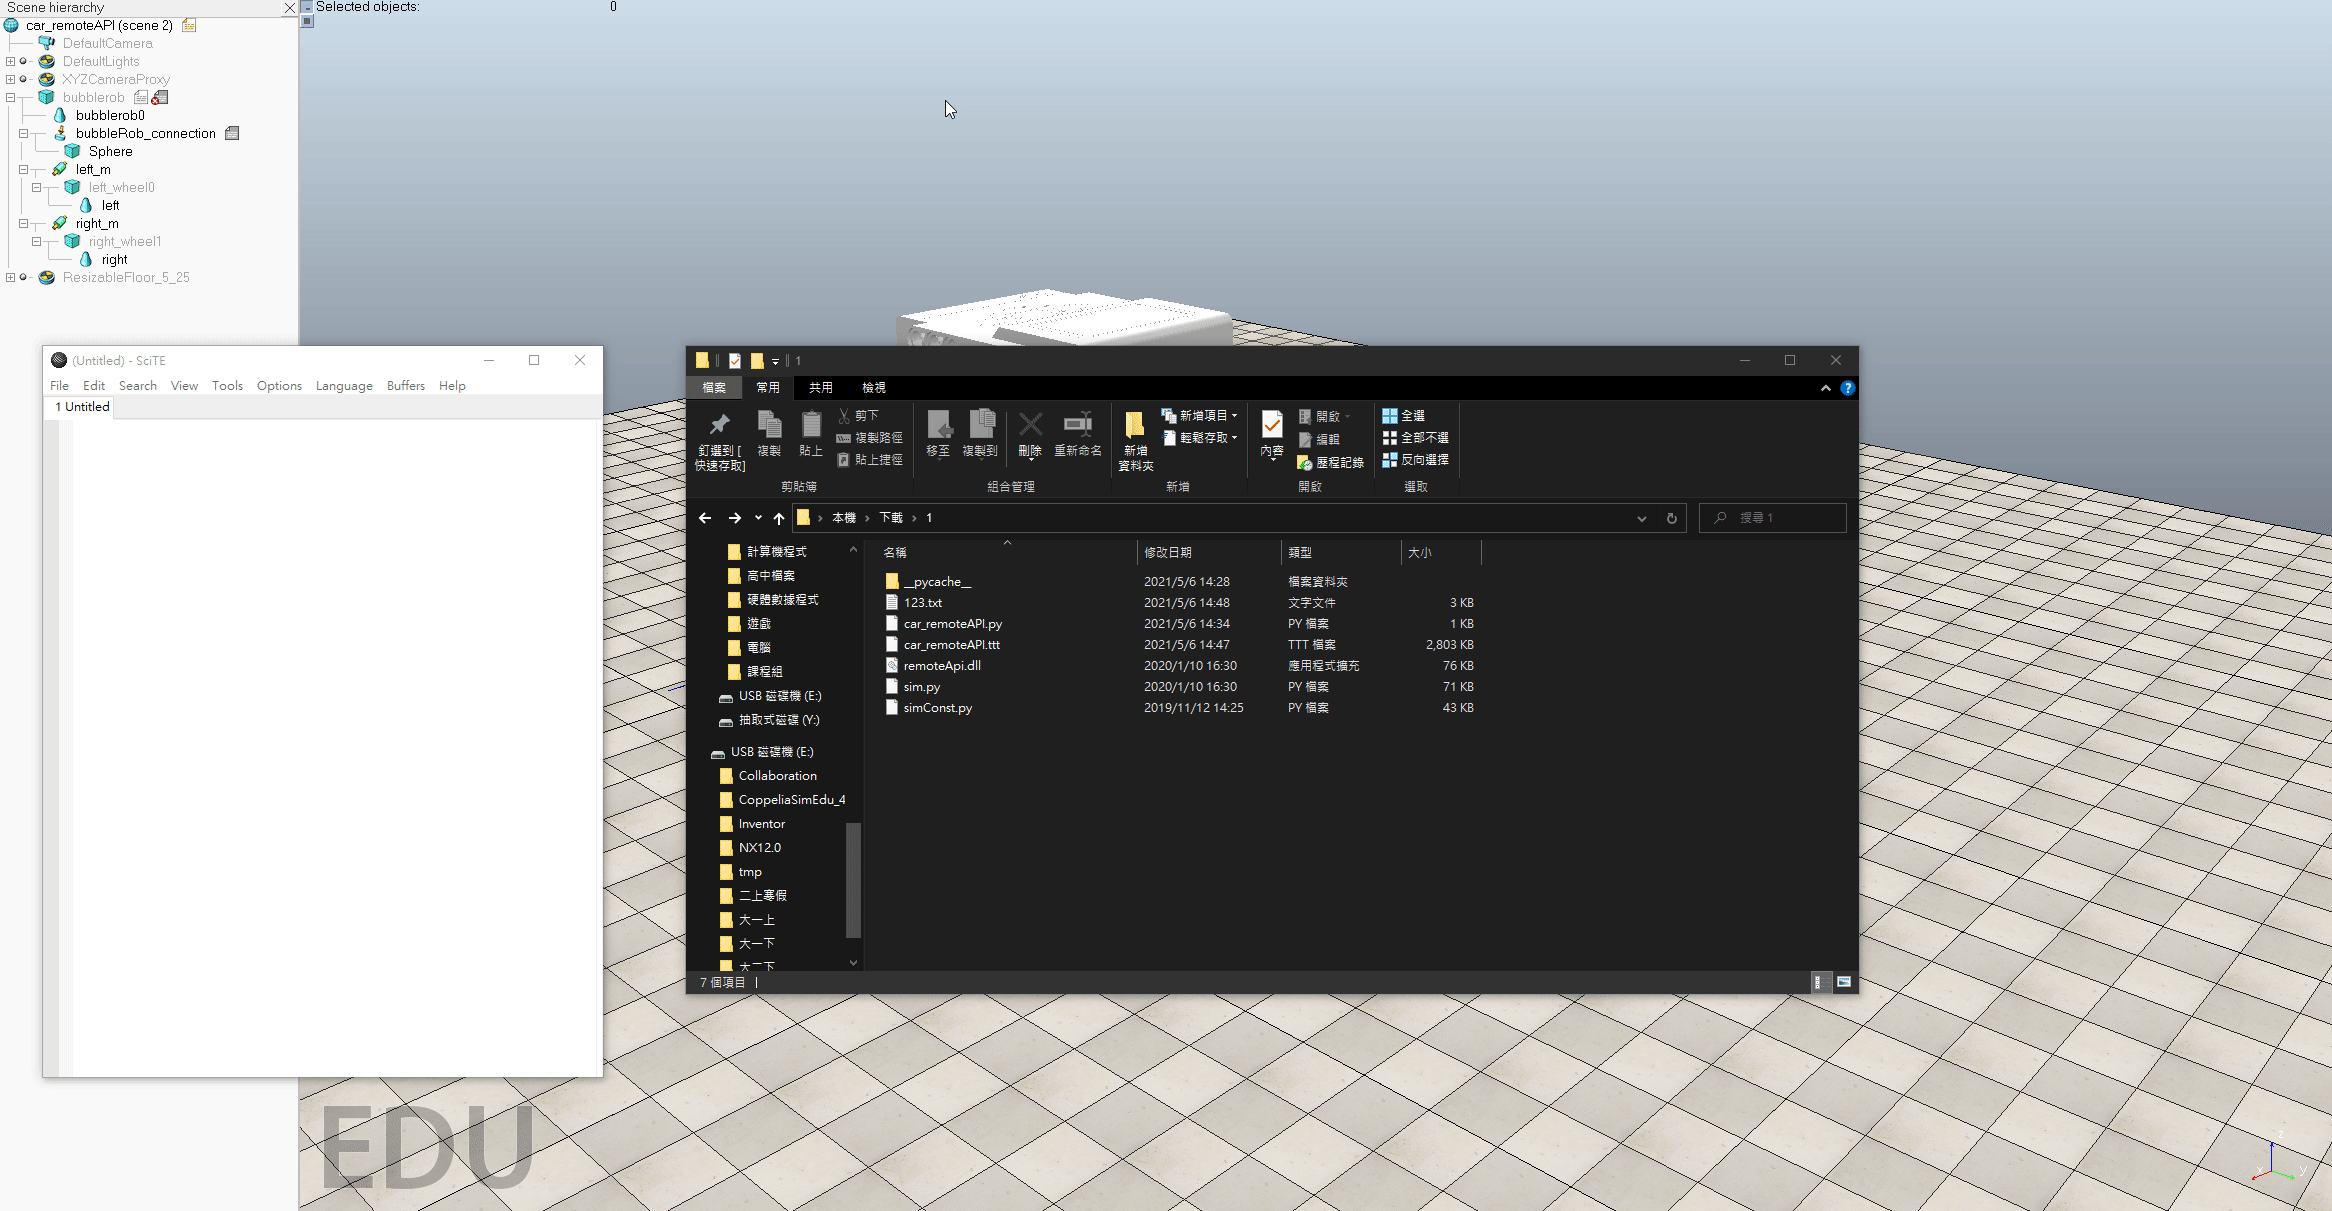Click the Delete (刪除) X icon
The height and width of the screenshot is (1211, 2332).
point(1030,424)
